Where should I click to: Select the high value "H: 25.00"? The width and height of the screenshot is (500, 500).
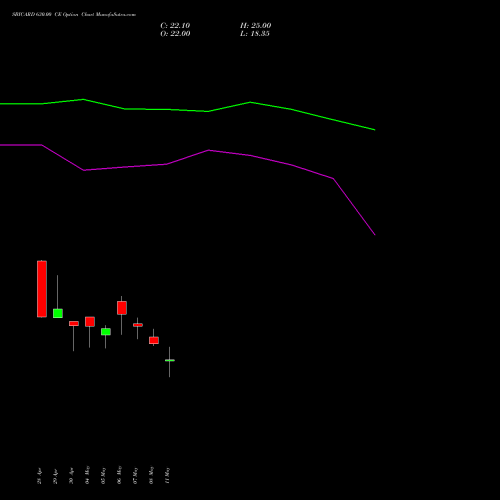[x=255, y=26]
